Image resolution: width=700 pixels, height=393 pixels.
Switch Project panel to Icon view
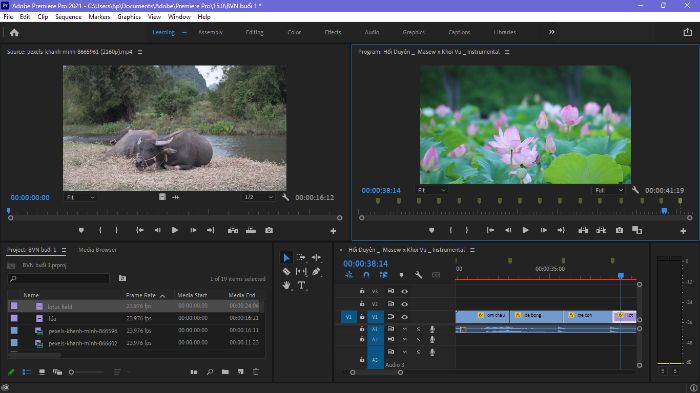tap(42, 372)
